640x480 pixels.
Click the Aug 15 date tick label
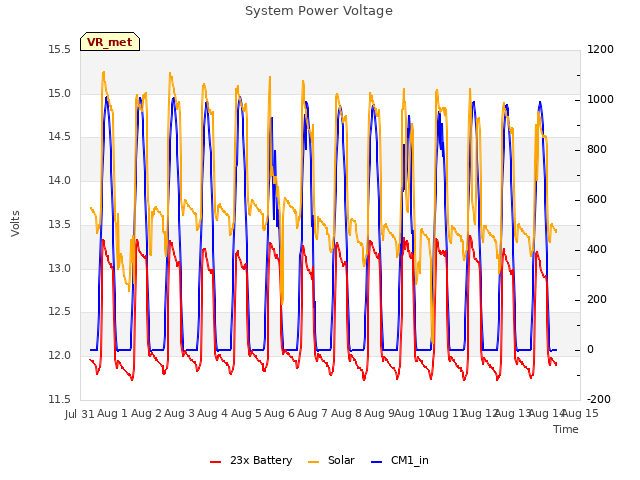tap(580, 414)
